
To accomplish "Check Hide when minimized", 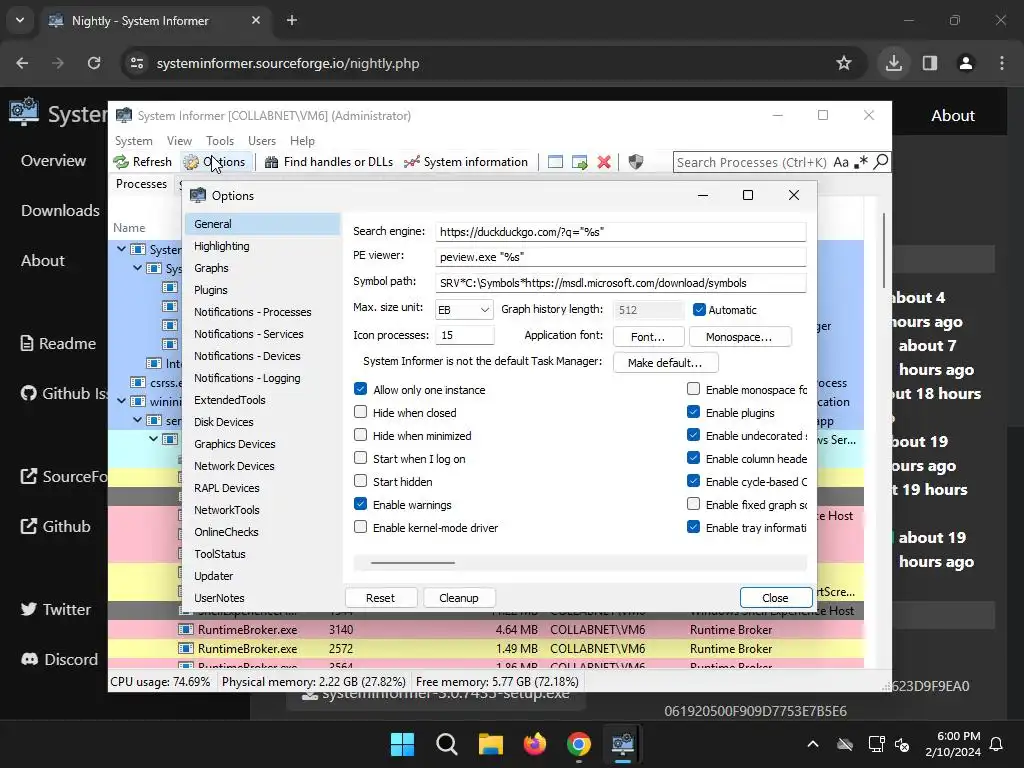I will (360, 435).
